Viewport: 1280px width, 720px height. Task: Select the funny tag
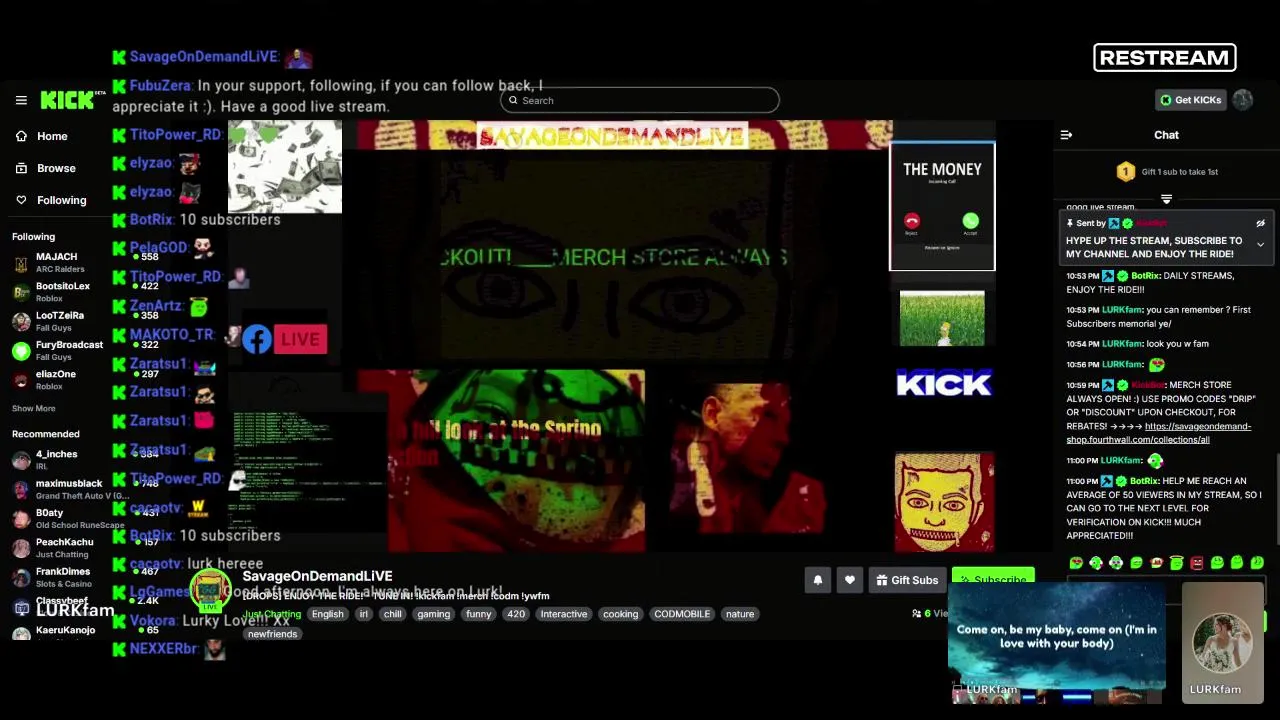[478, 614]
